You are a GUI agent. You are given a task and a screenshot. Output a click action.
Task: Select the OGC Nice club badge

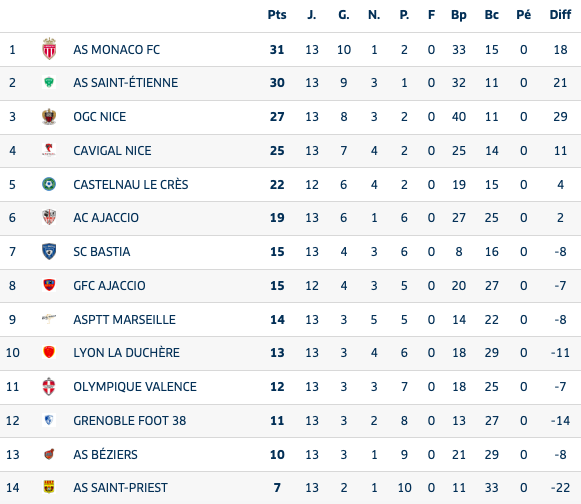click(49, 116)
